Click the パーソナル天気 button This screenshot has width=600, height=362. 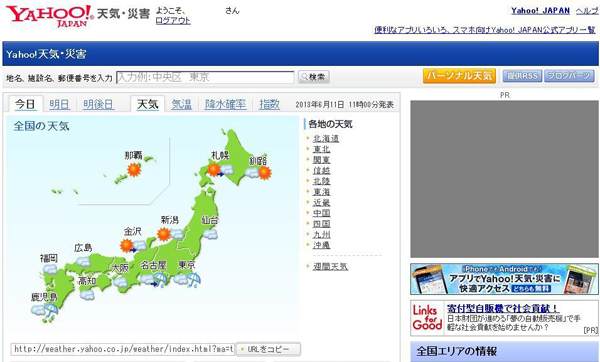(459, 76)
